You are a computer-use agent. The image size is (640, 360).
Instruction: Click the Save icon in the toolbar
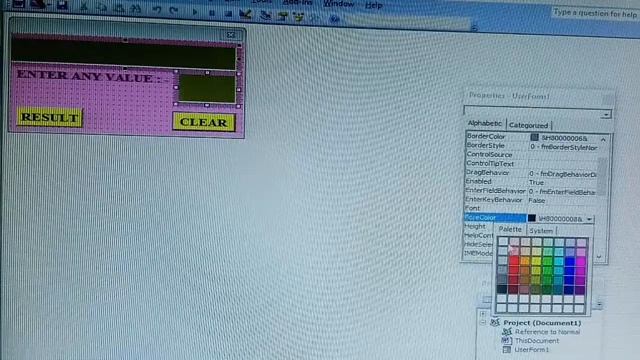pyautogui.click(x=62, y=5)
